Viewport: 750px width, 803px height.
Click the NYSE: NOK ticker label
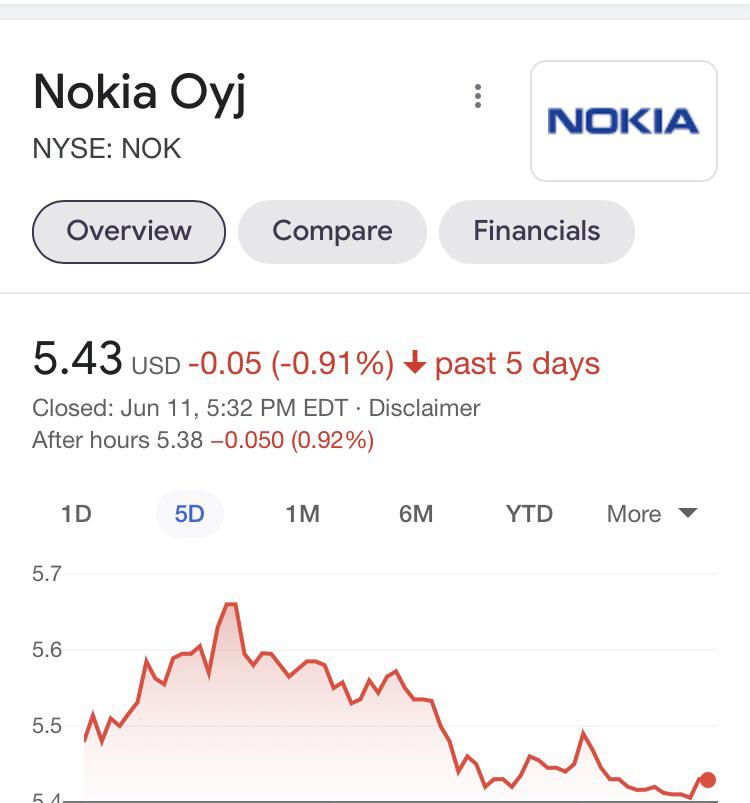coord(105,150)
